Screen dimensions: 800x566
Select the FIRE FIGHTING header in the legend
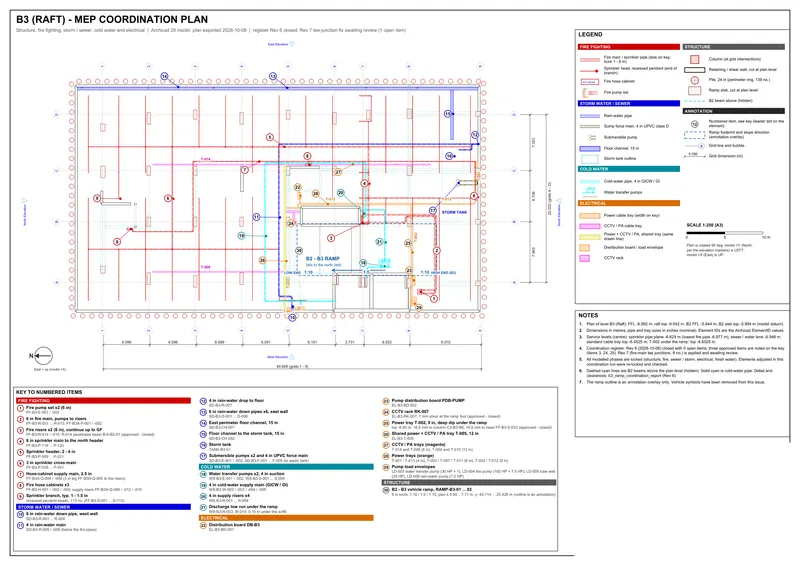[629, 46]
